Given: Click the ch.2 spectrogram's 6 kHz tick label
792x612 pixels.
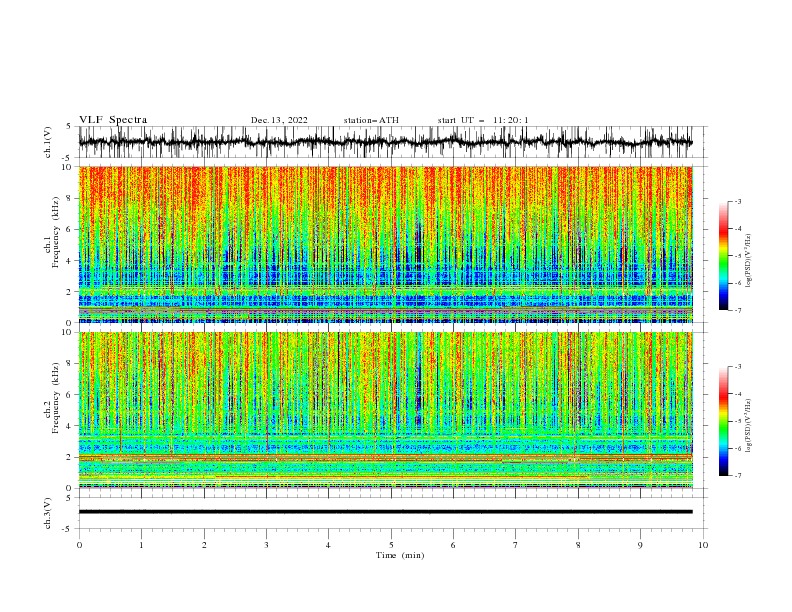Looking at the screenshot, I should [x=70, y=395].
